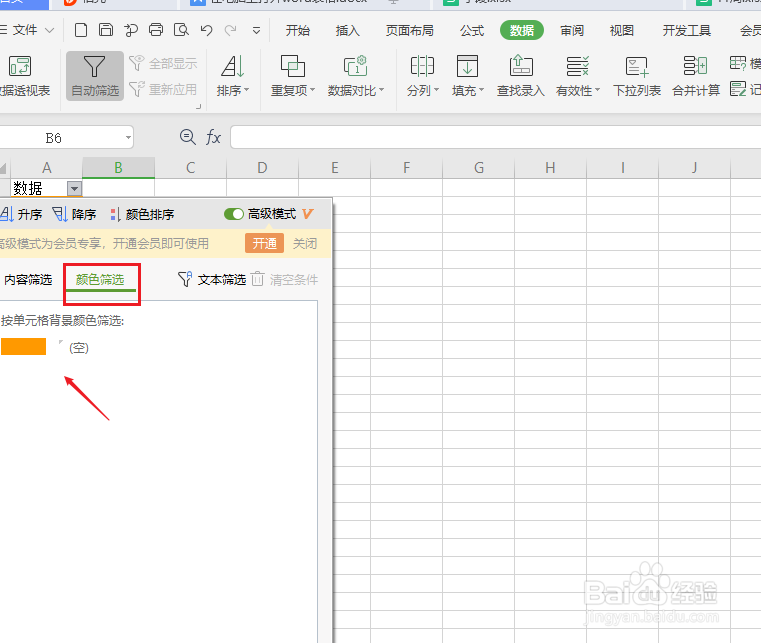This screenshot has height=643, width=761.
Task: Click 全部显示 in the ribbon
Action: (x=164, y=63)
